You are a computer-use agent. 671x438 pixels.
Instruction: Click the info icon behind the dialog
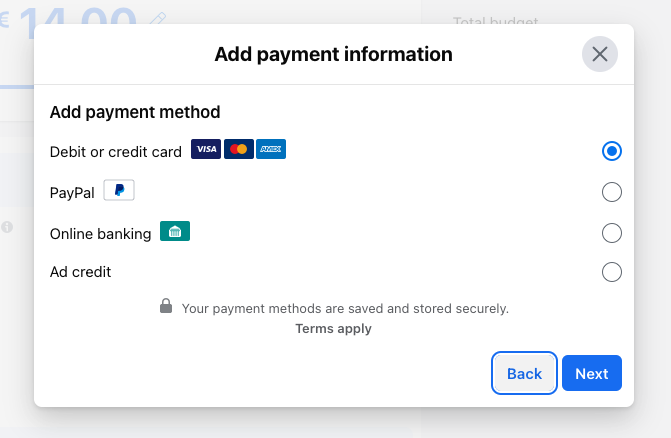(x=7, y=227)
